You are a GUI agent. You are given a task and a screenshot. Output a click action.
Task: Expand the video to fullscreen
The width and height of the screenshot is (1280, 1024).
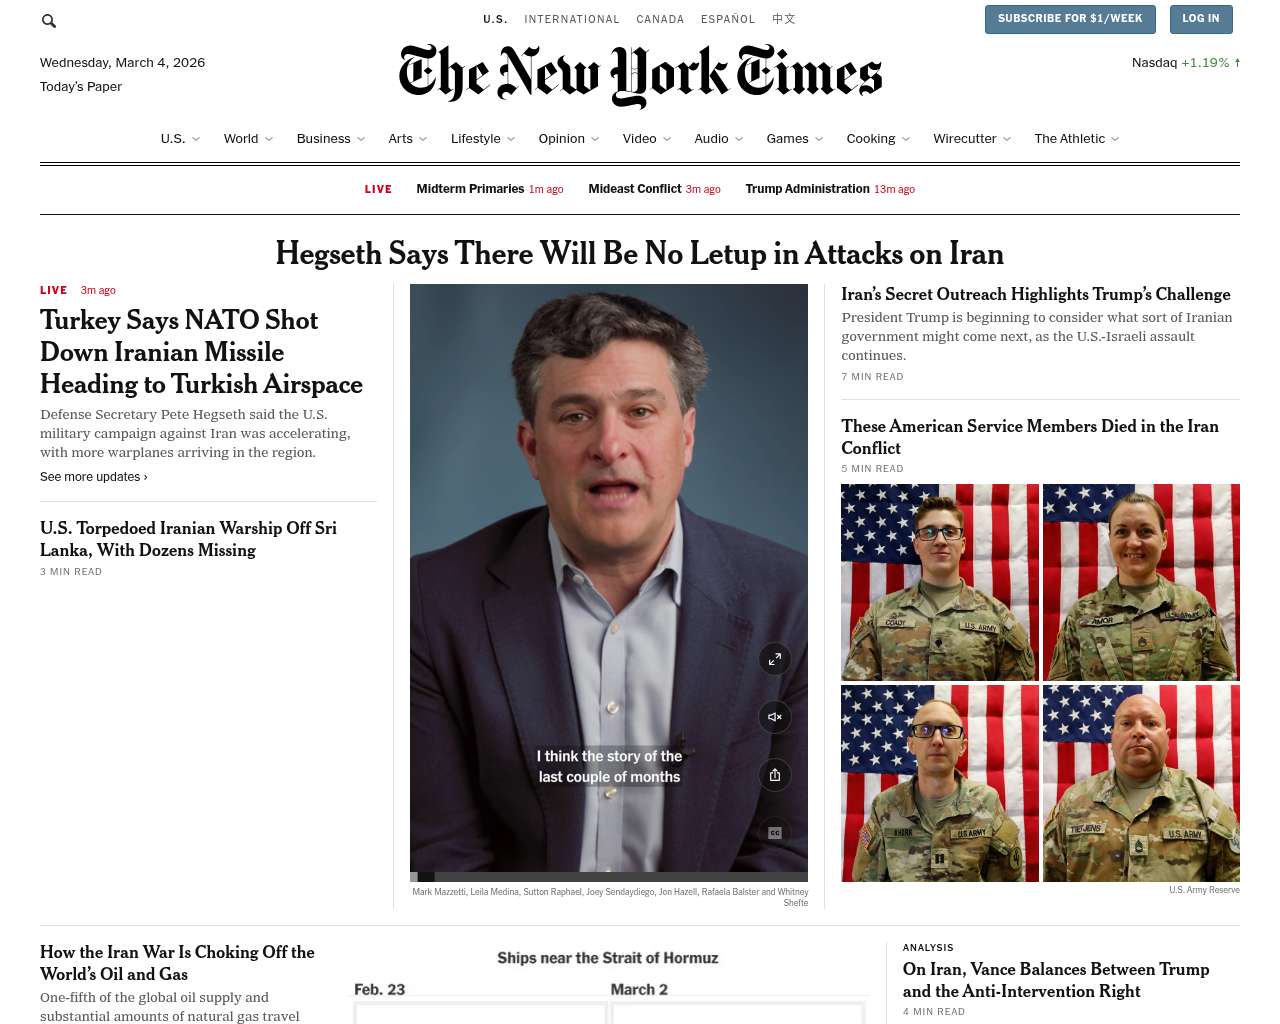point(775,659)
